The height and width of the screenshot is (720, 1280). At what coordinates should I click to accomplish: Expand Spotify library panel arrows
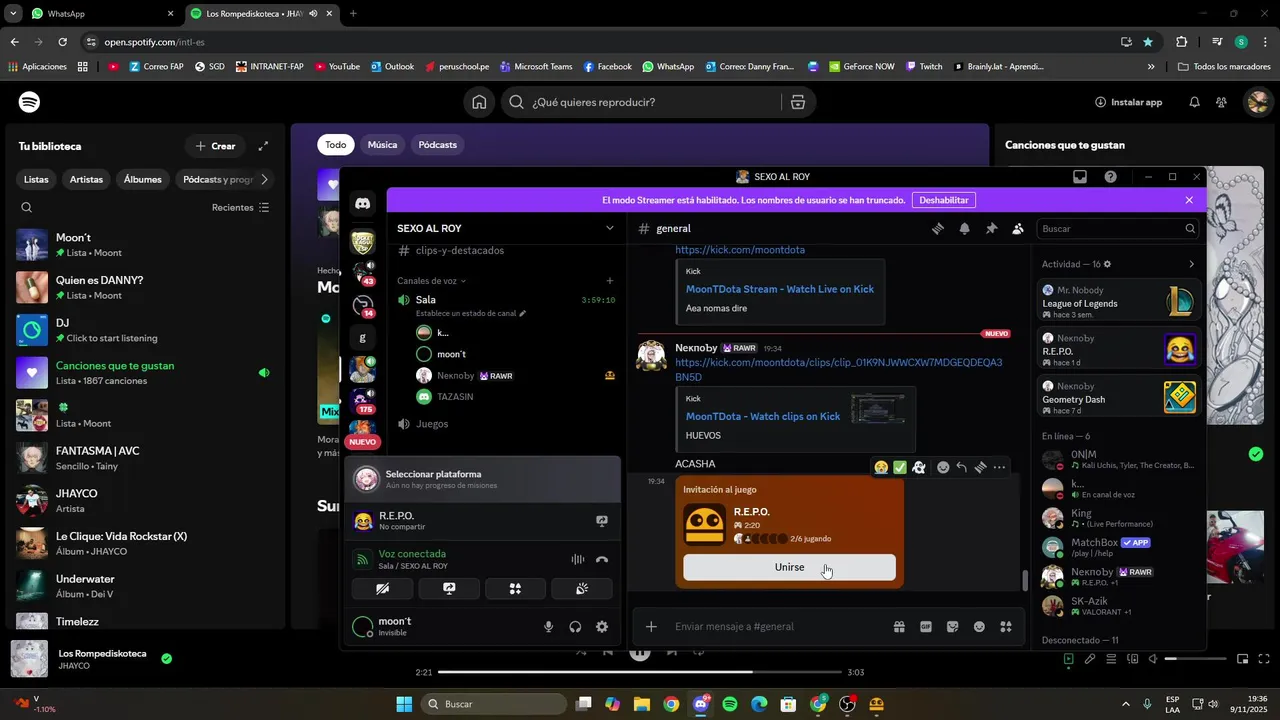click(x=263, y=146)
